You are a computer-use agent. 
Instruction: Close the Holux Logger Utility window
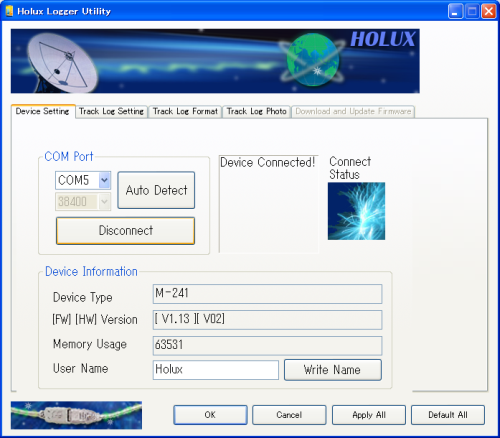pyautogui.click(x=489, y=11)
